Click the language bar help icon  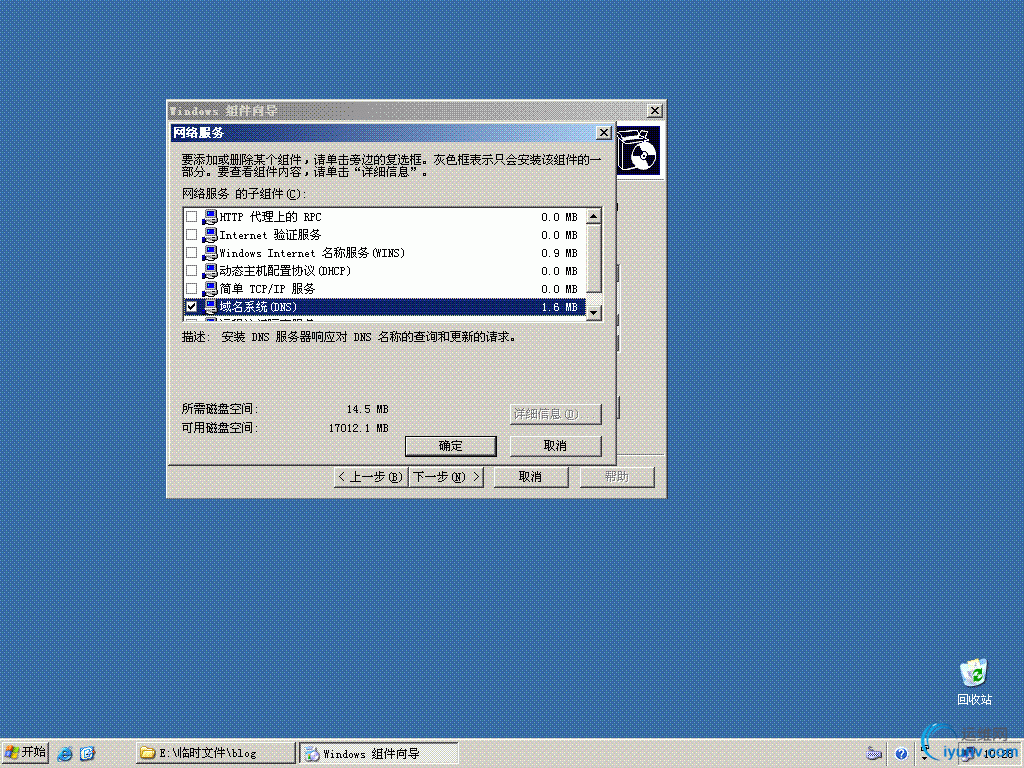pyautogui.click(x=901, y=754)
